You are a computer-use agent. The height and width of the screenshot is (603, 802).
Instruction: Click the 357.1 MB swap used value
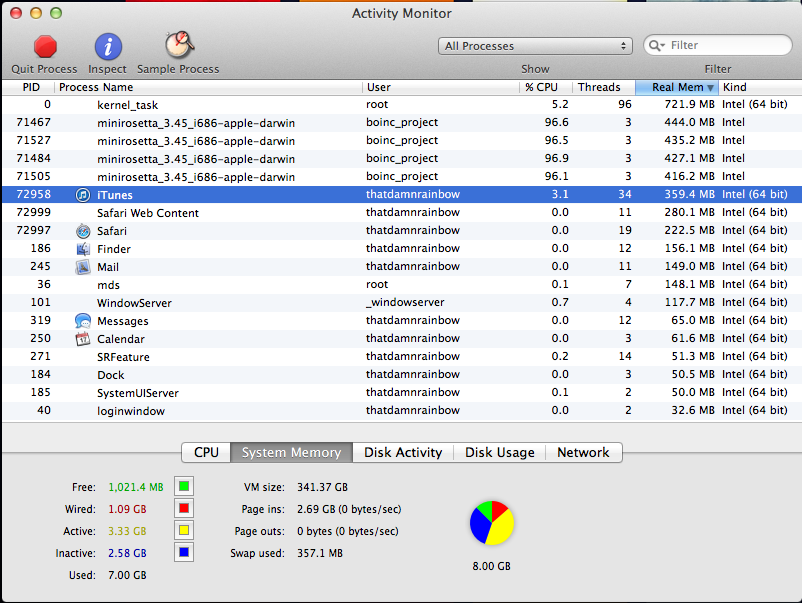pyautogui.click(x=320, y=553)
